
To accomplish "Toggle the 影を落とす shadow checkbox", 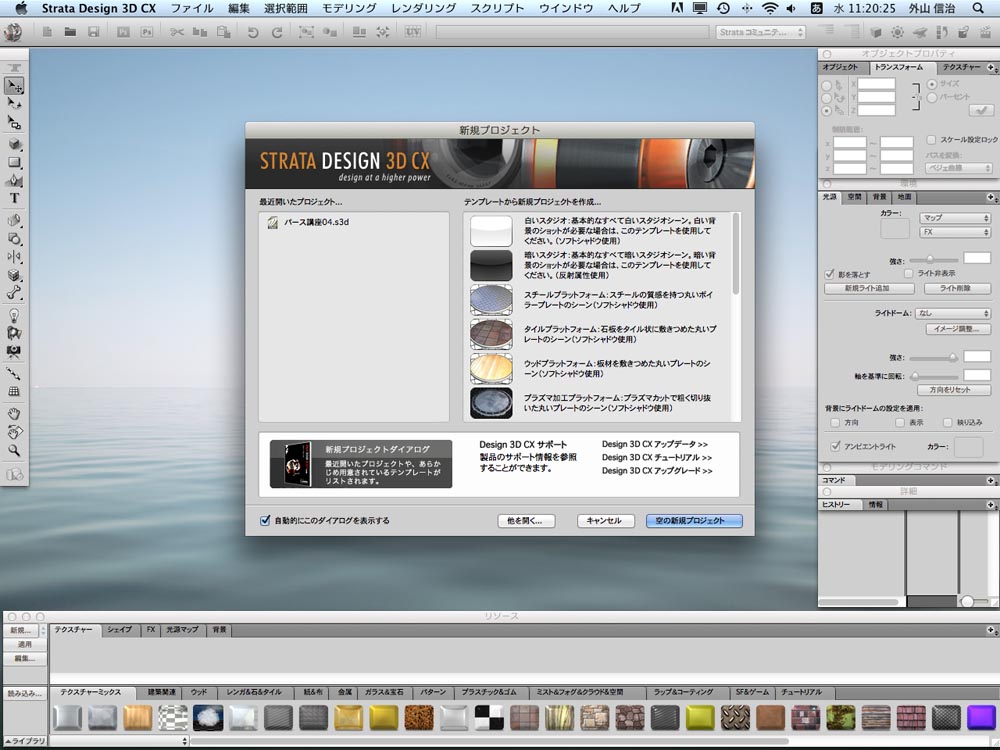I will [829, 274].
